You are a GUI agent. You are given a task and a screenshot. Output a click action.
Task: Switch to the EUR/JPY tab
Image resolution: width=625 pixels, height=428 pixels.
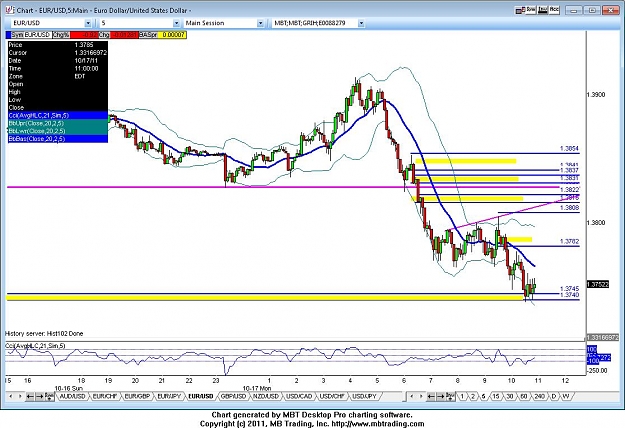[169, 397]
